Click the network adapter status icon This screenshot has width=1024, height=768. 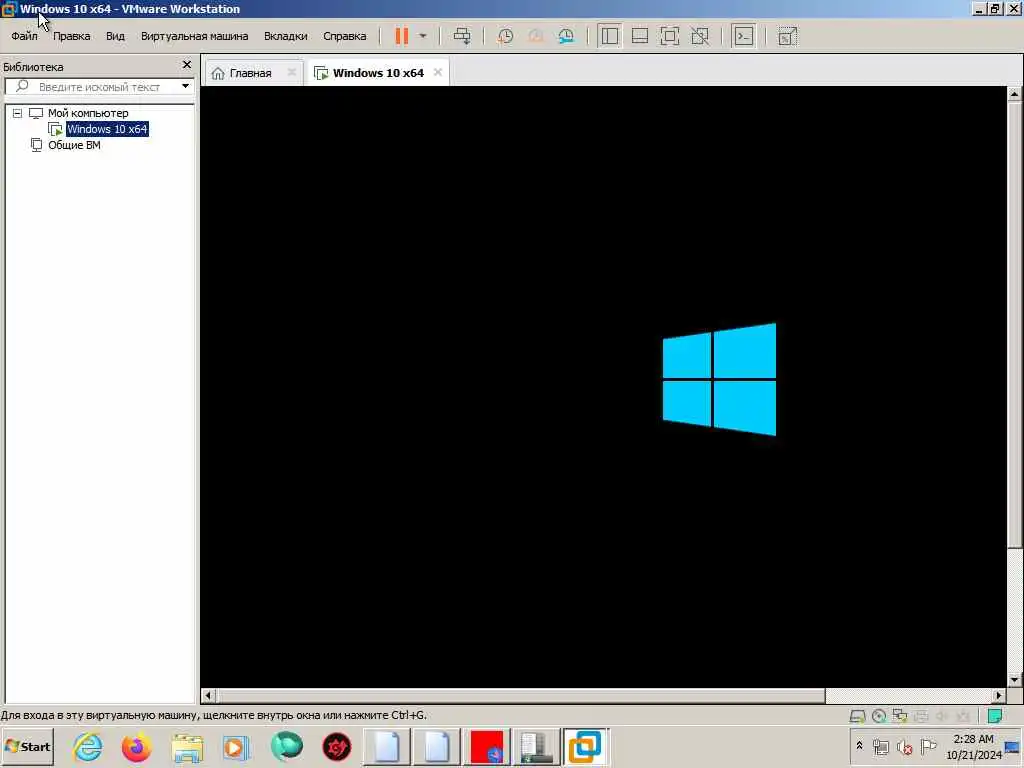pos(900,716)
